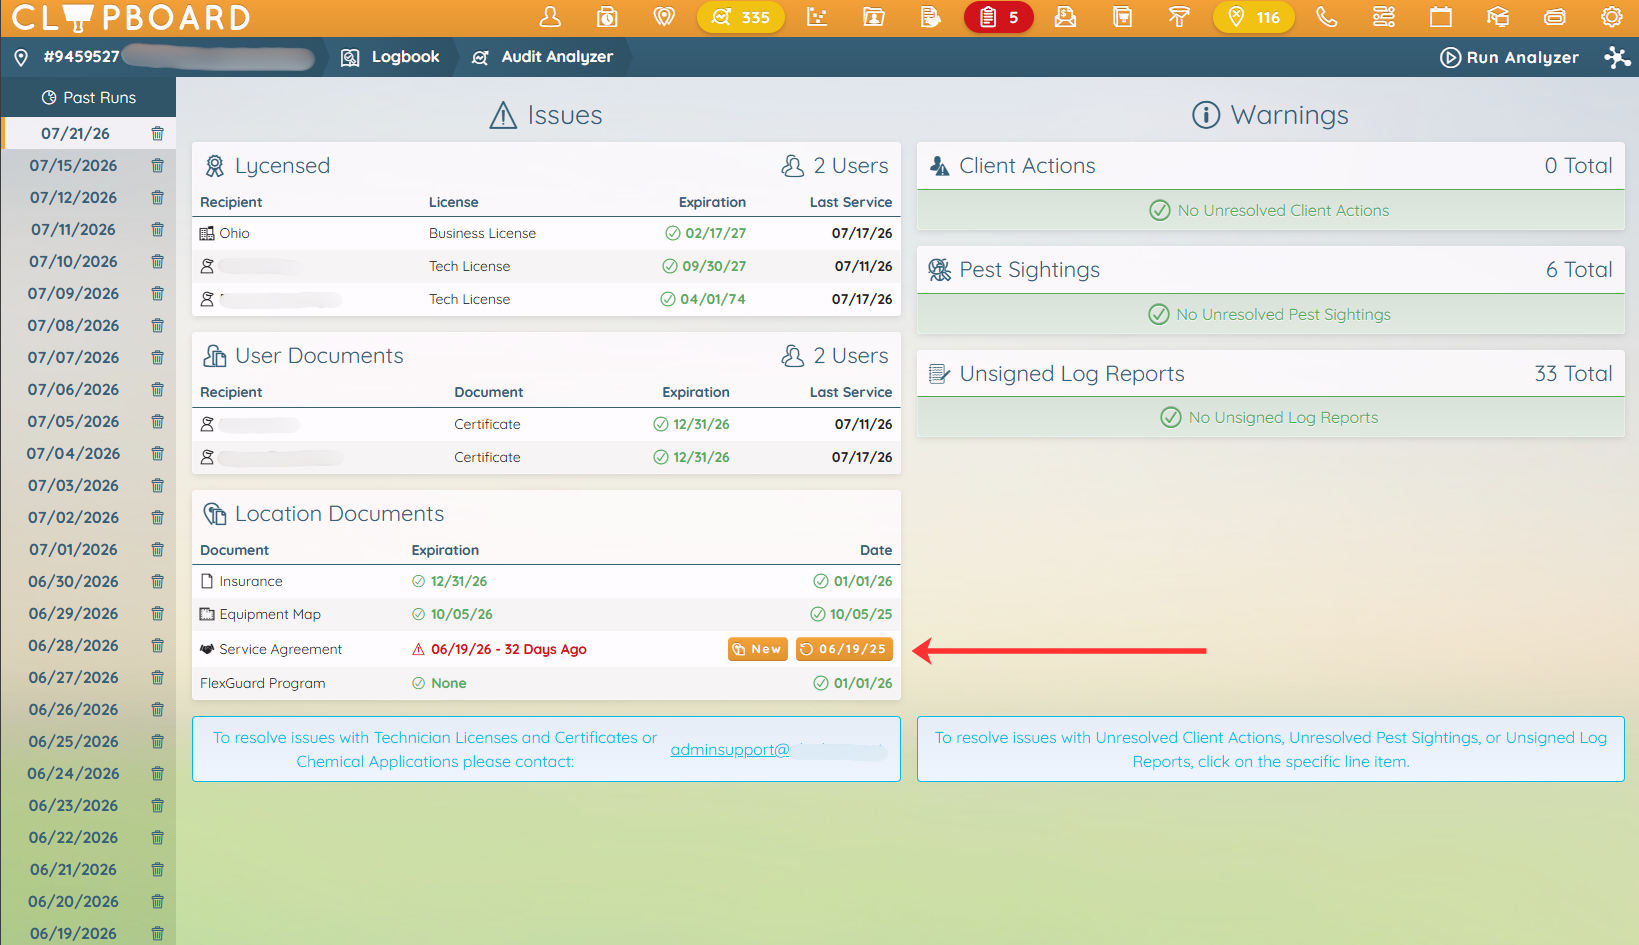Click the stacked documents icon in top bar

[x=1123, y=17]
